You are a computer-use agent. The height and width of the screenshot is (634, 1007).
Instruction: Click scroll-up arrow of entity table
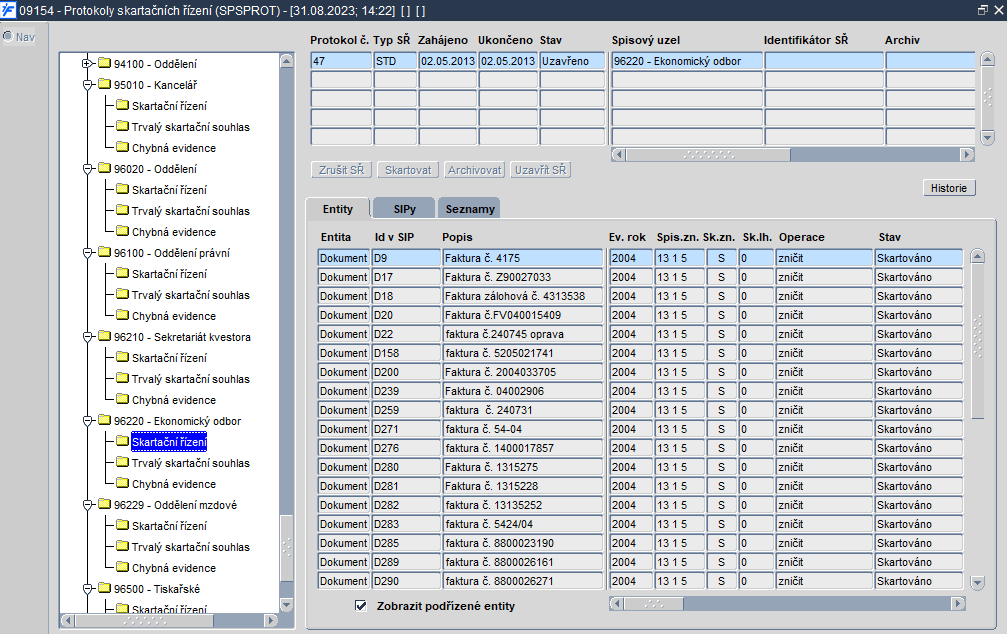pyautogui.click(x=977, y=256)
